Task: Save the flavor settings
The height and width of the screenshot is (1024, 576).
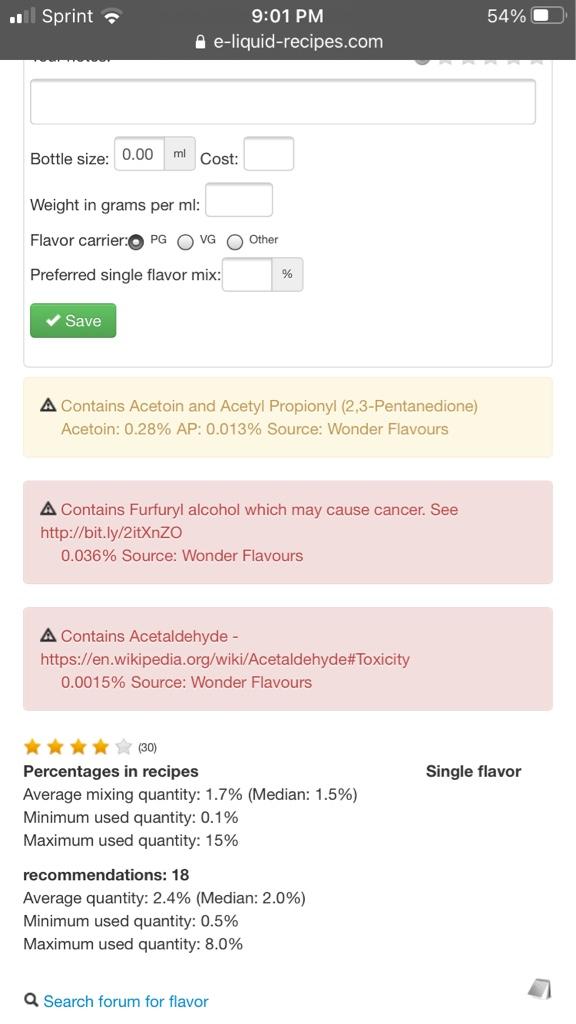Action: point(73,321)
